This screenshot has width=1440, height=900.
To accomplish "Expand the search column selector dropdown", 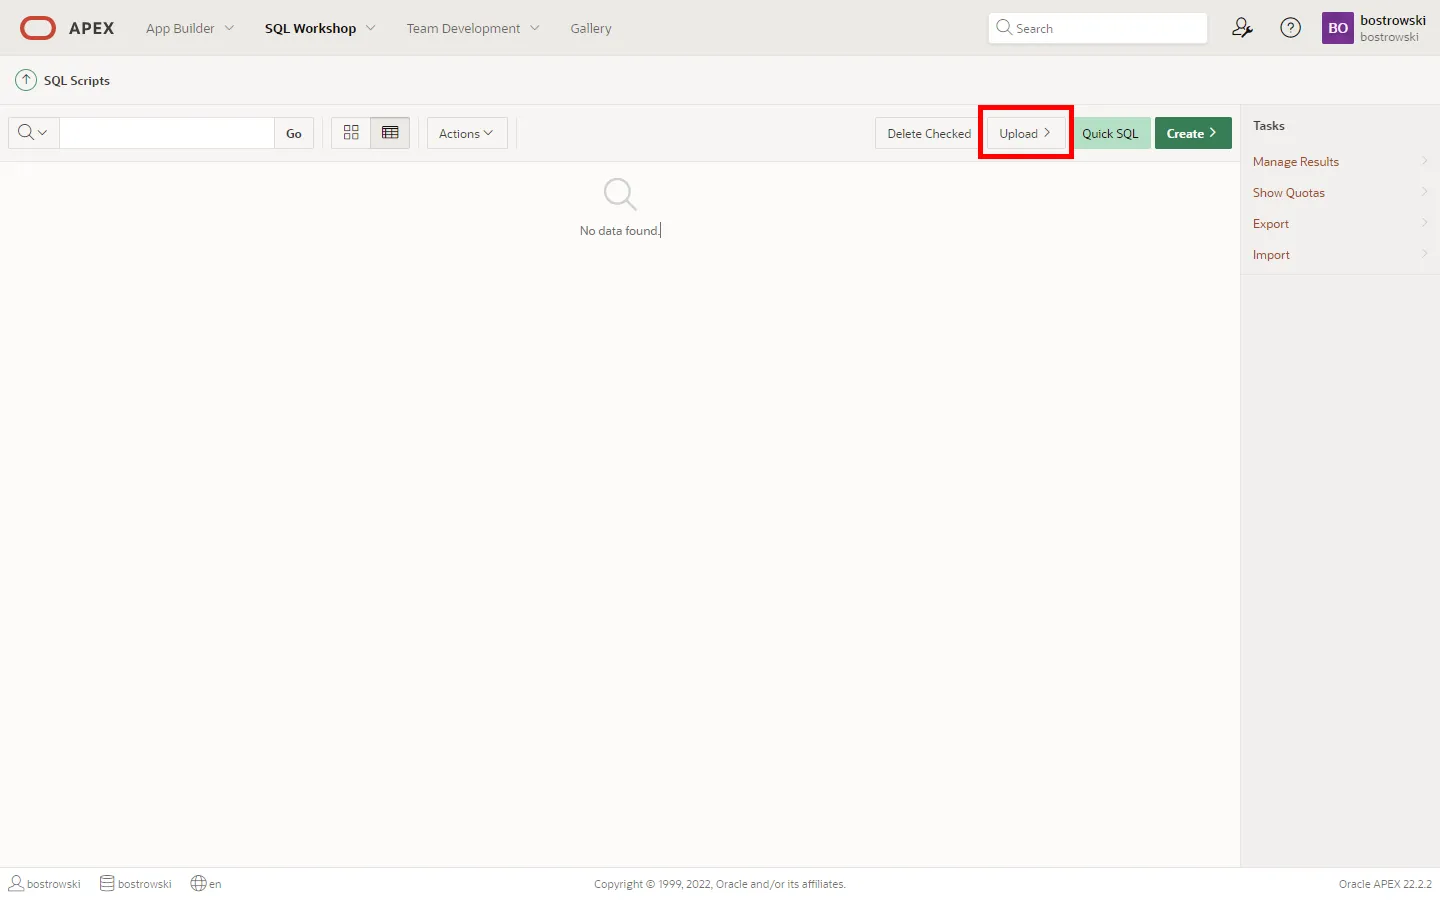I will click(x=33, y=133).
